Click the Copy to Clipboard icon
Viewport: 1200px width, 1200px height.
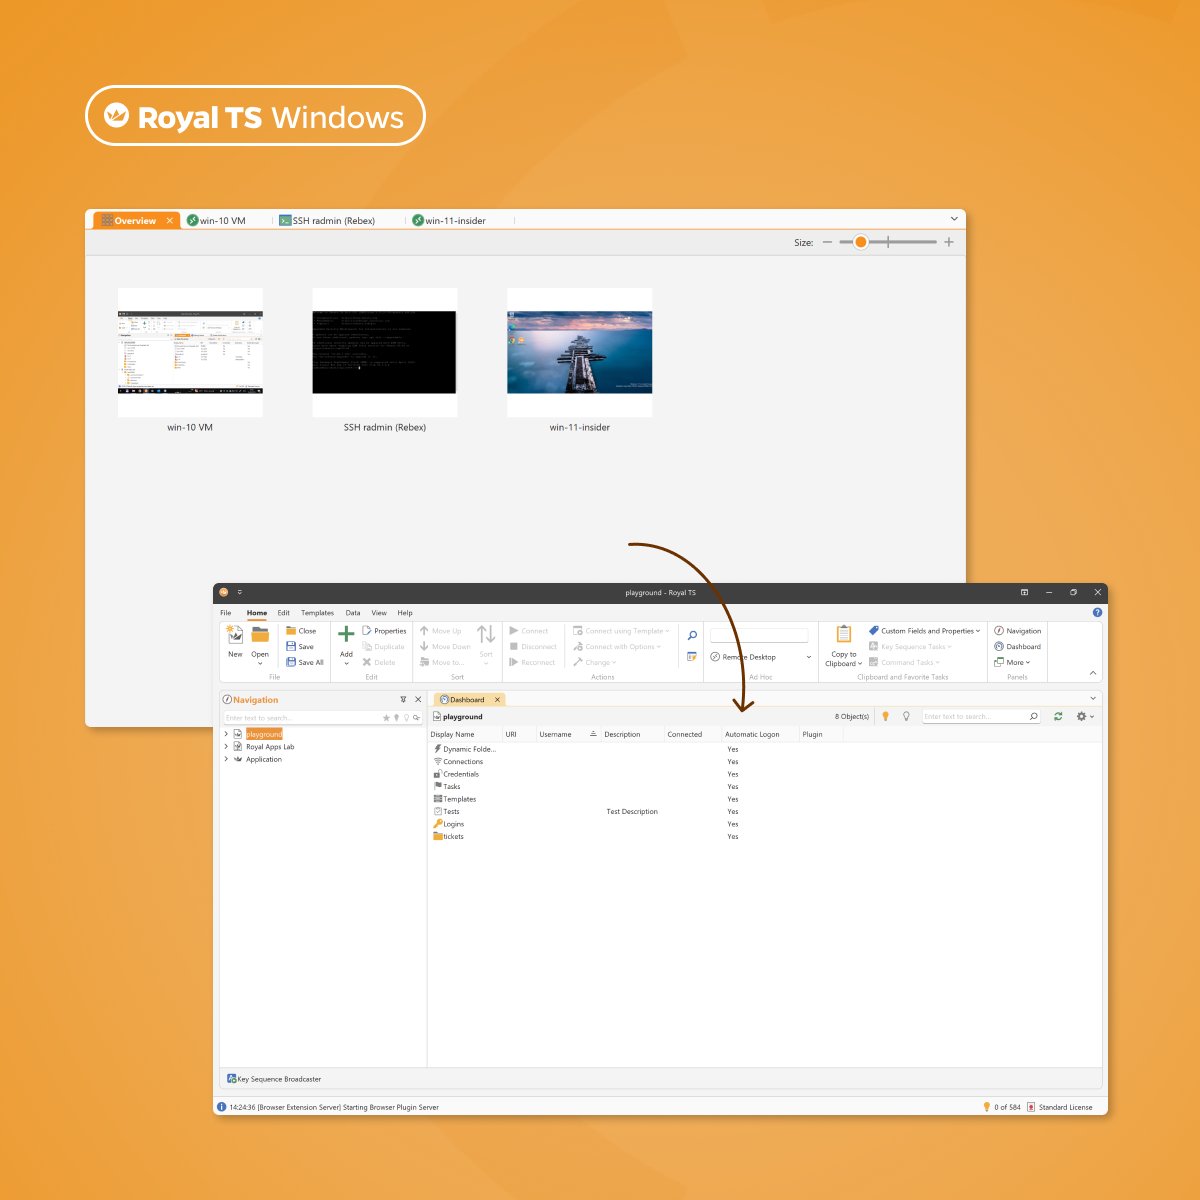pyautogui.click(x=844, y=634)
